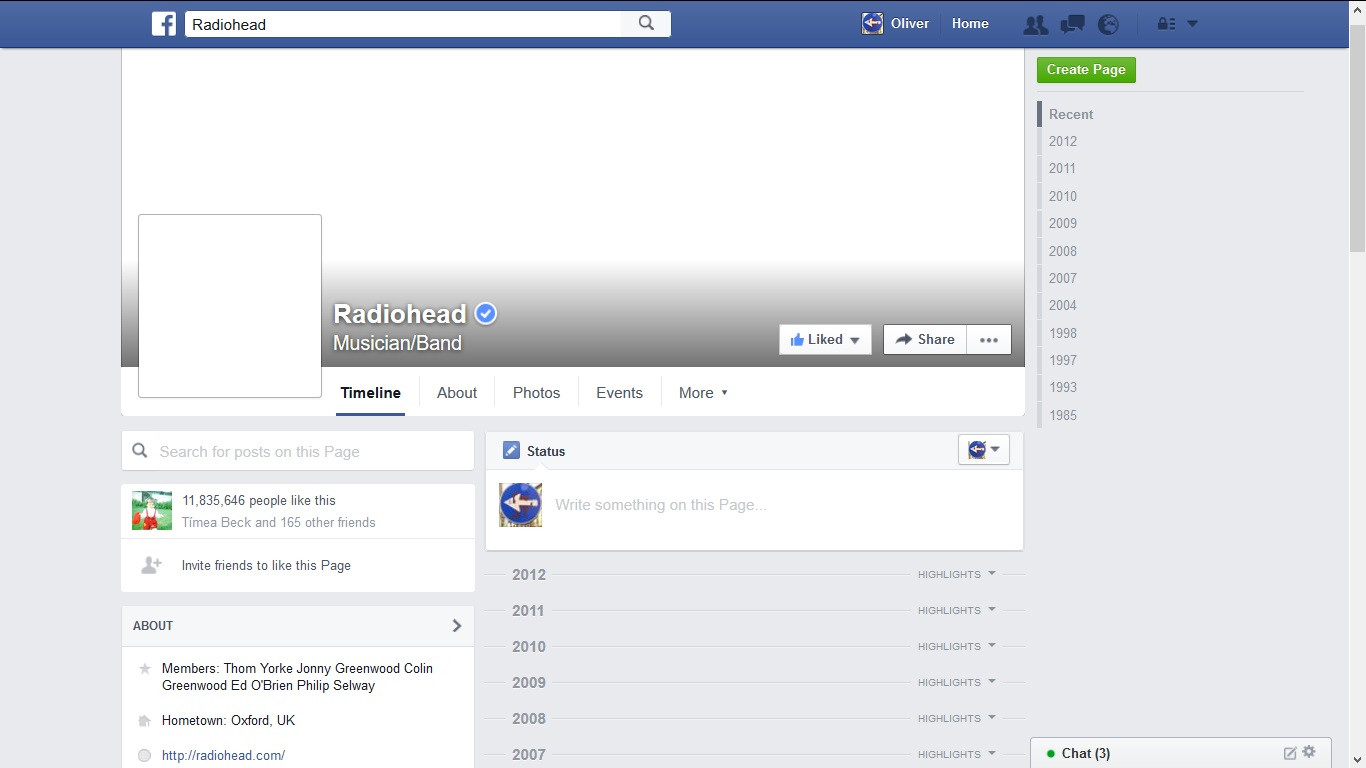Click the new message compose icon in chat
This screenshot has width=1366, height=768.
(x=1290, y=753)
